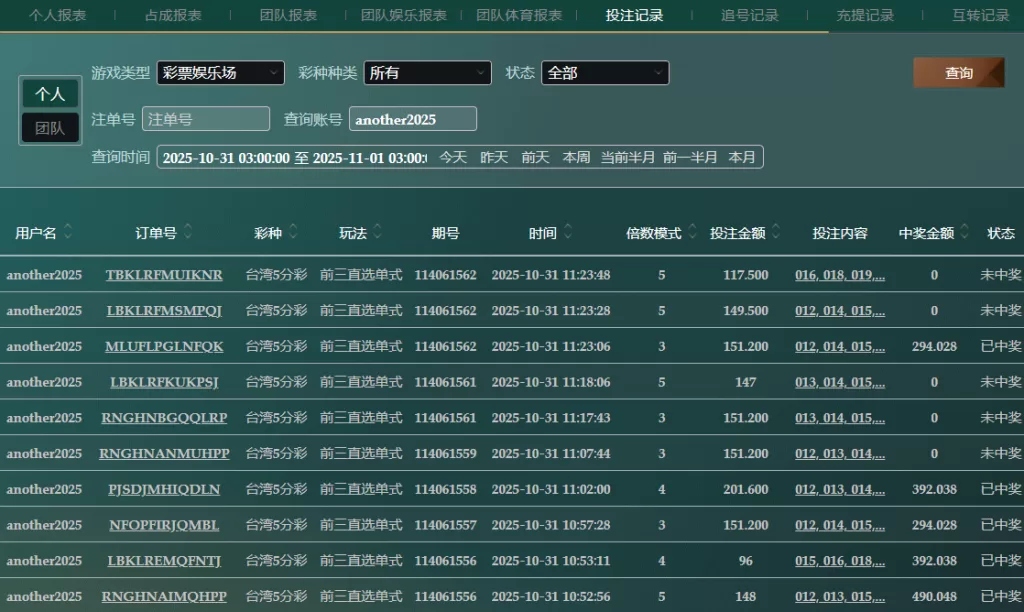The height and width of the screenshot is (612, 1024).
Task: Open order link TBKLRFMUIKNR
Action: tap(164, 275)
